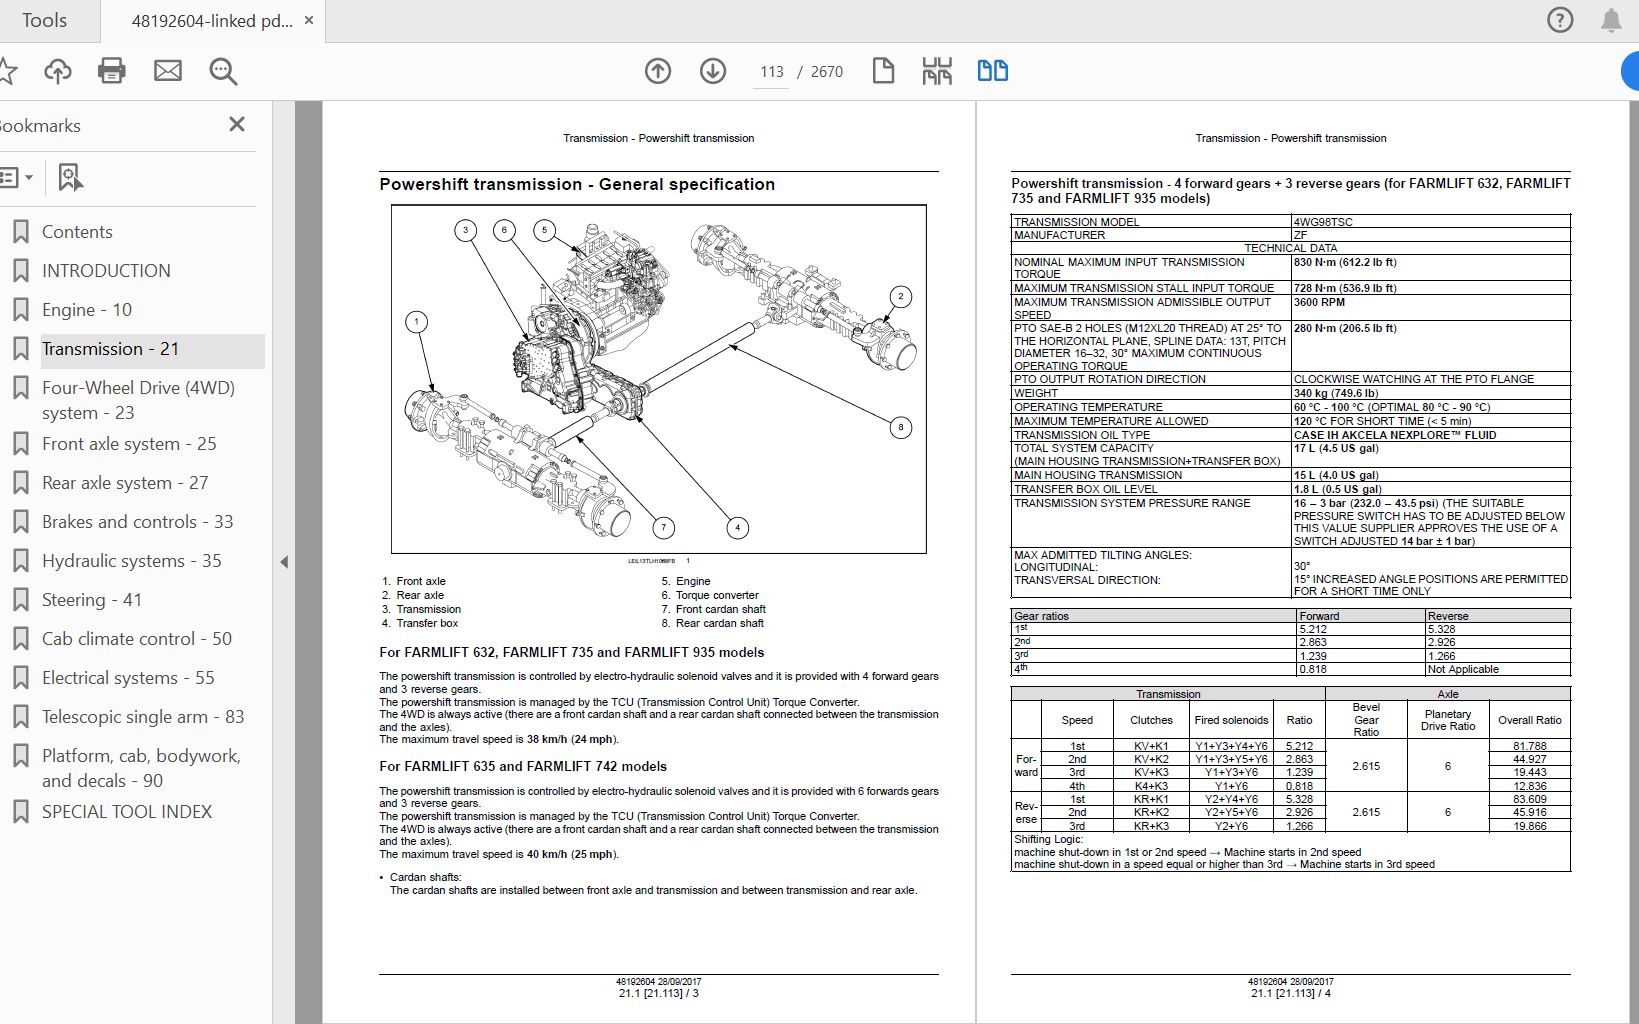Click bookmark icon beside Transmission - 21
The width and height of the screenshot is (1639, 1024).
[x=20, y=349]
